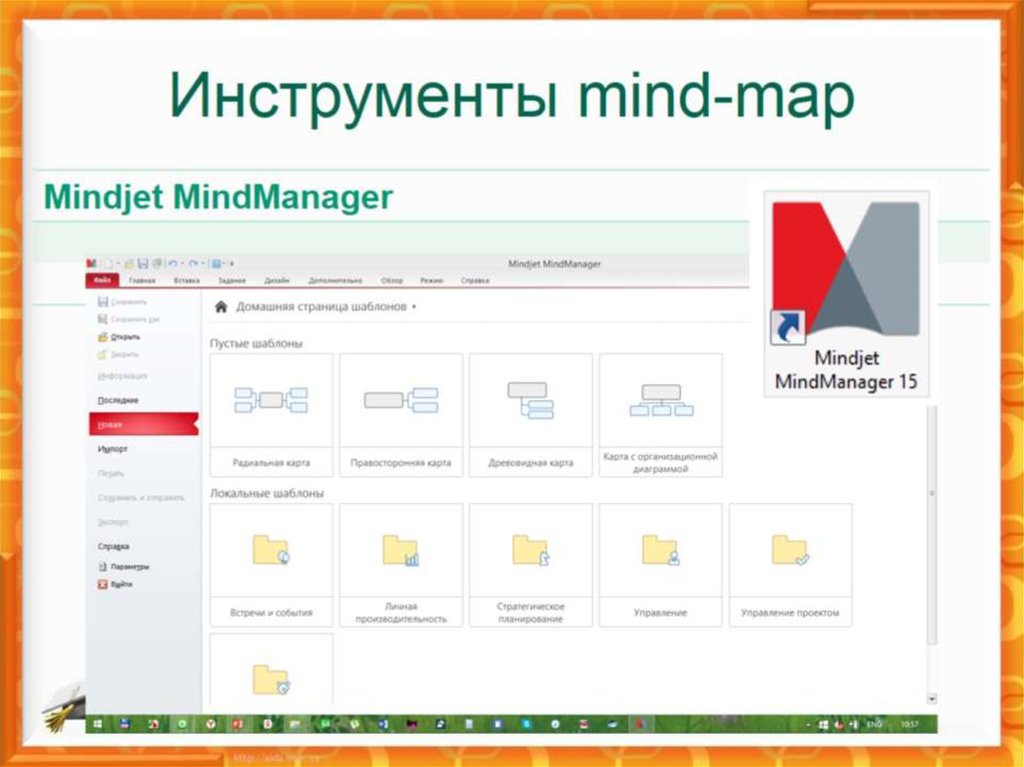
Task: Click the undo arrow in quick access toolbar
Action: pos(173,263)
